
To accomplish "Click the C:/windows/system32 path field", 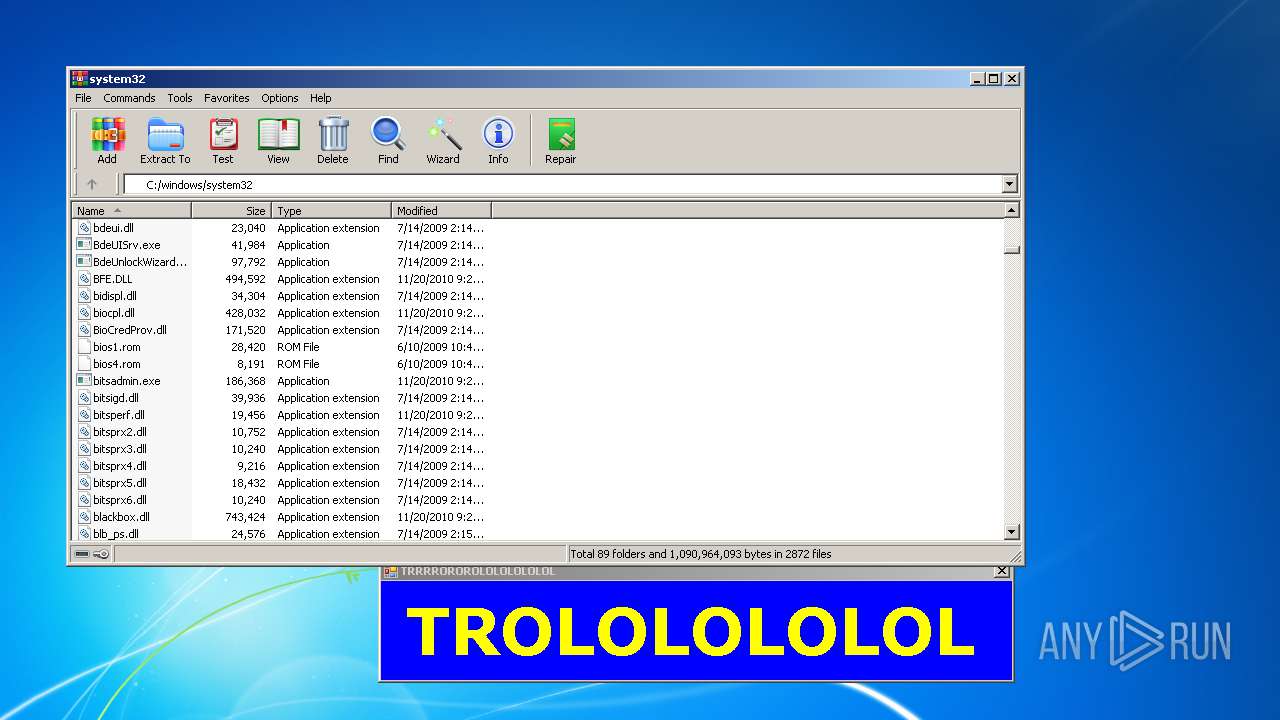I will pyautogui.click(x=562, y=184).
